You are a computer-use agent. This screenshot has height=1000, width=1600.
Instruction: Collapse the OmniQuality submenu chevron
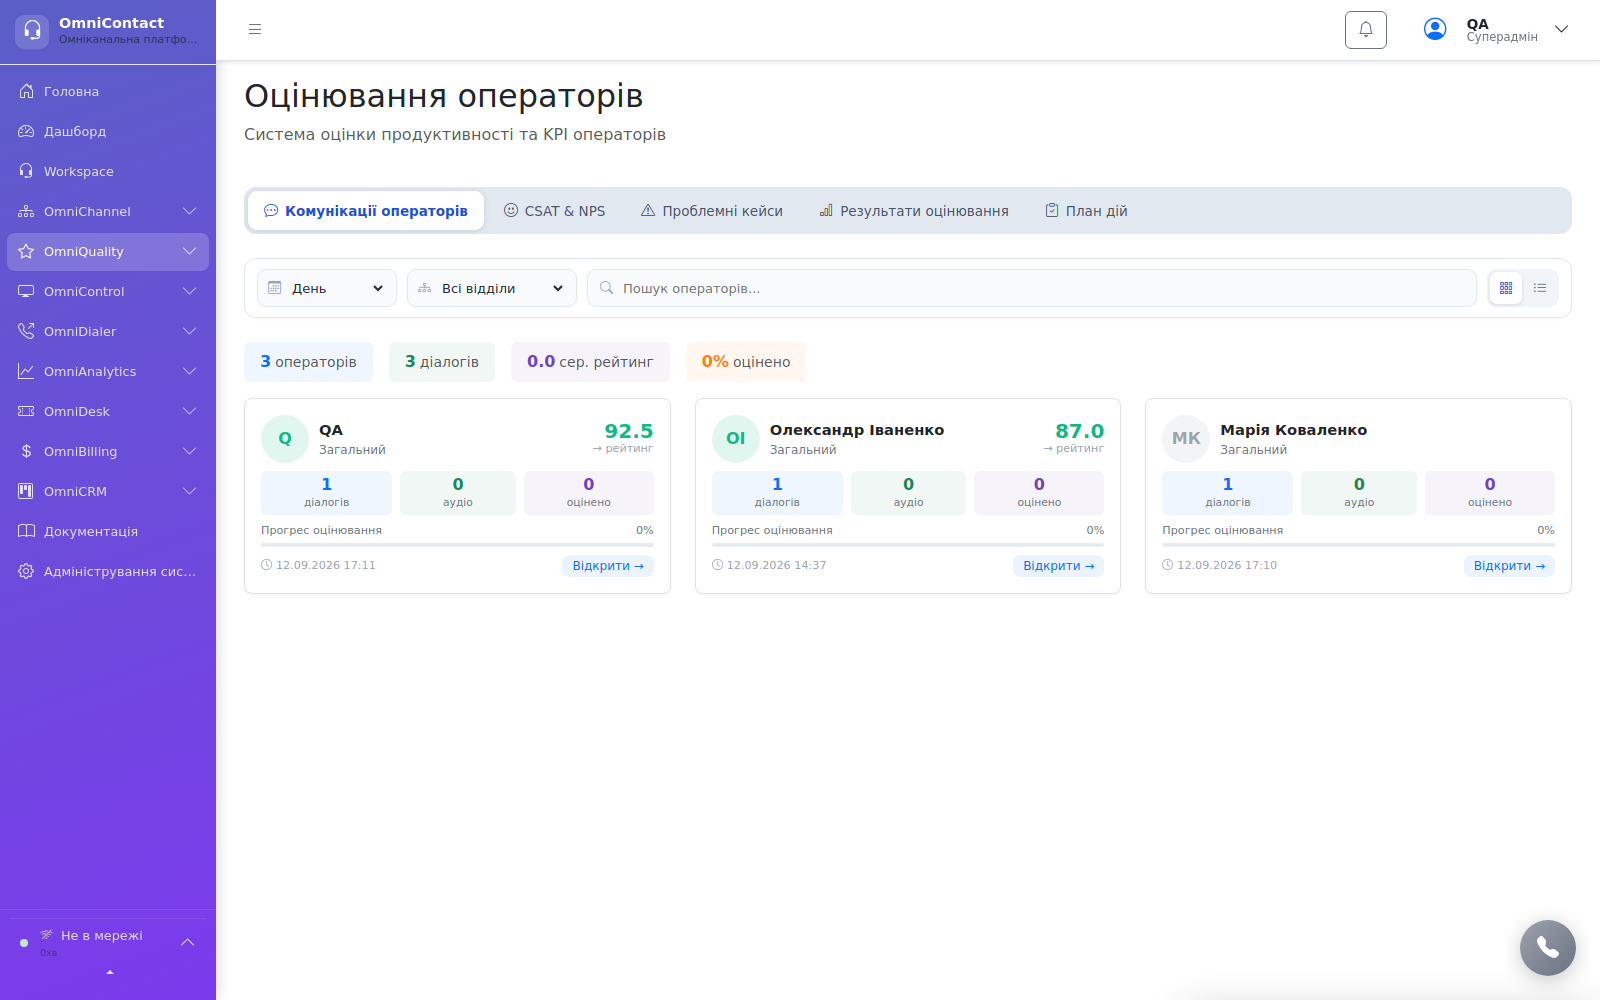(189, 251)
